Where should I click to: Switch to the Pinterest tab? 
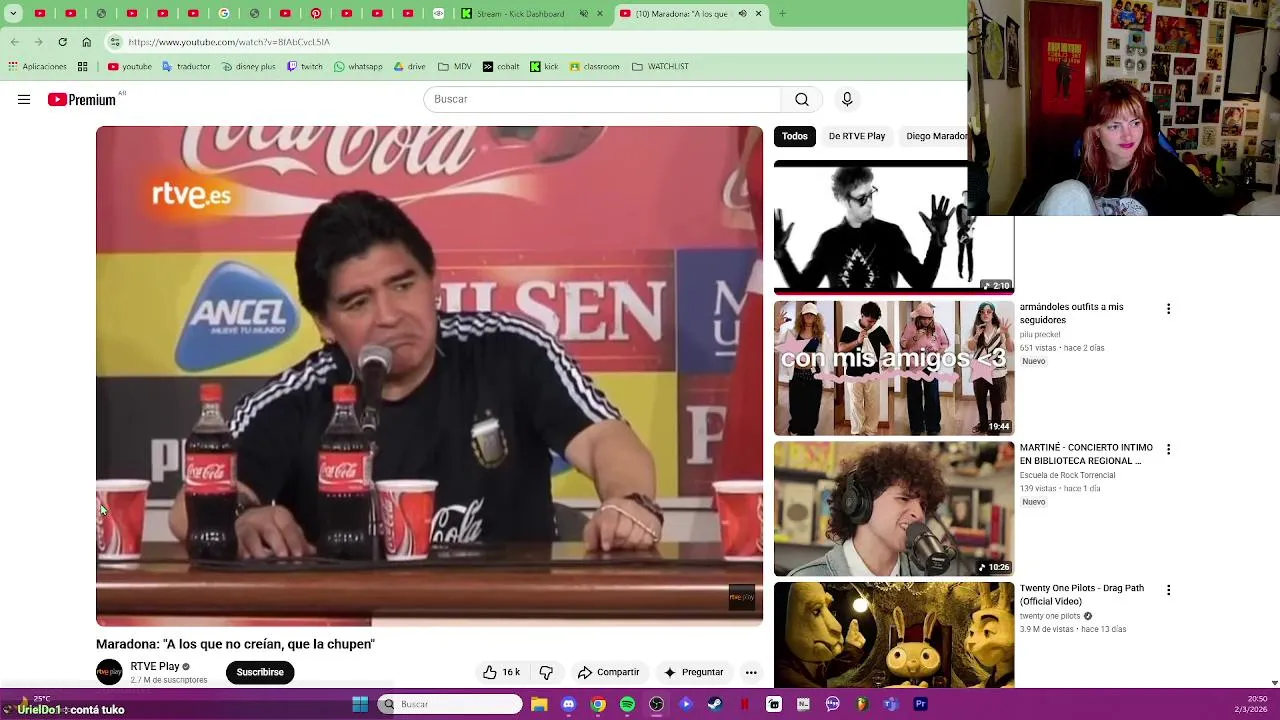click(x=316, y=13)
